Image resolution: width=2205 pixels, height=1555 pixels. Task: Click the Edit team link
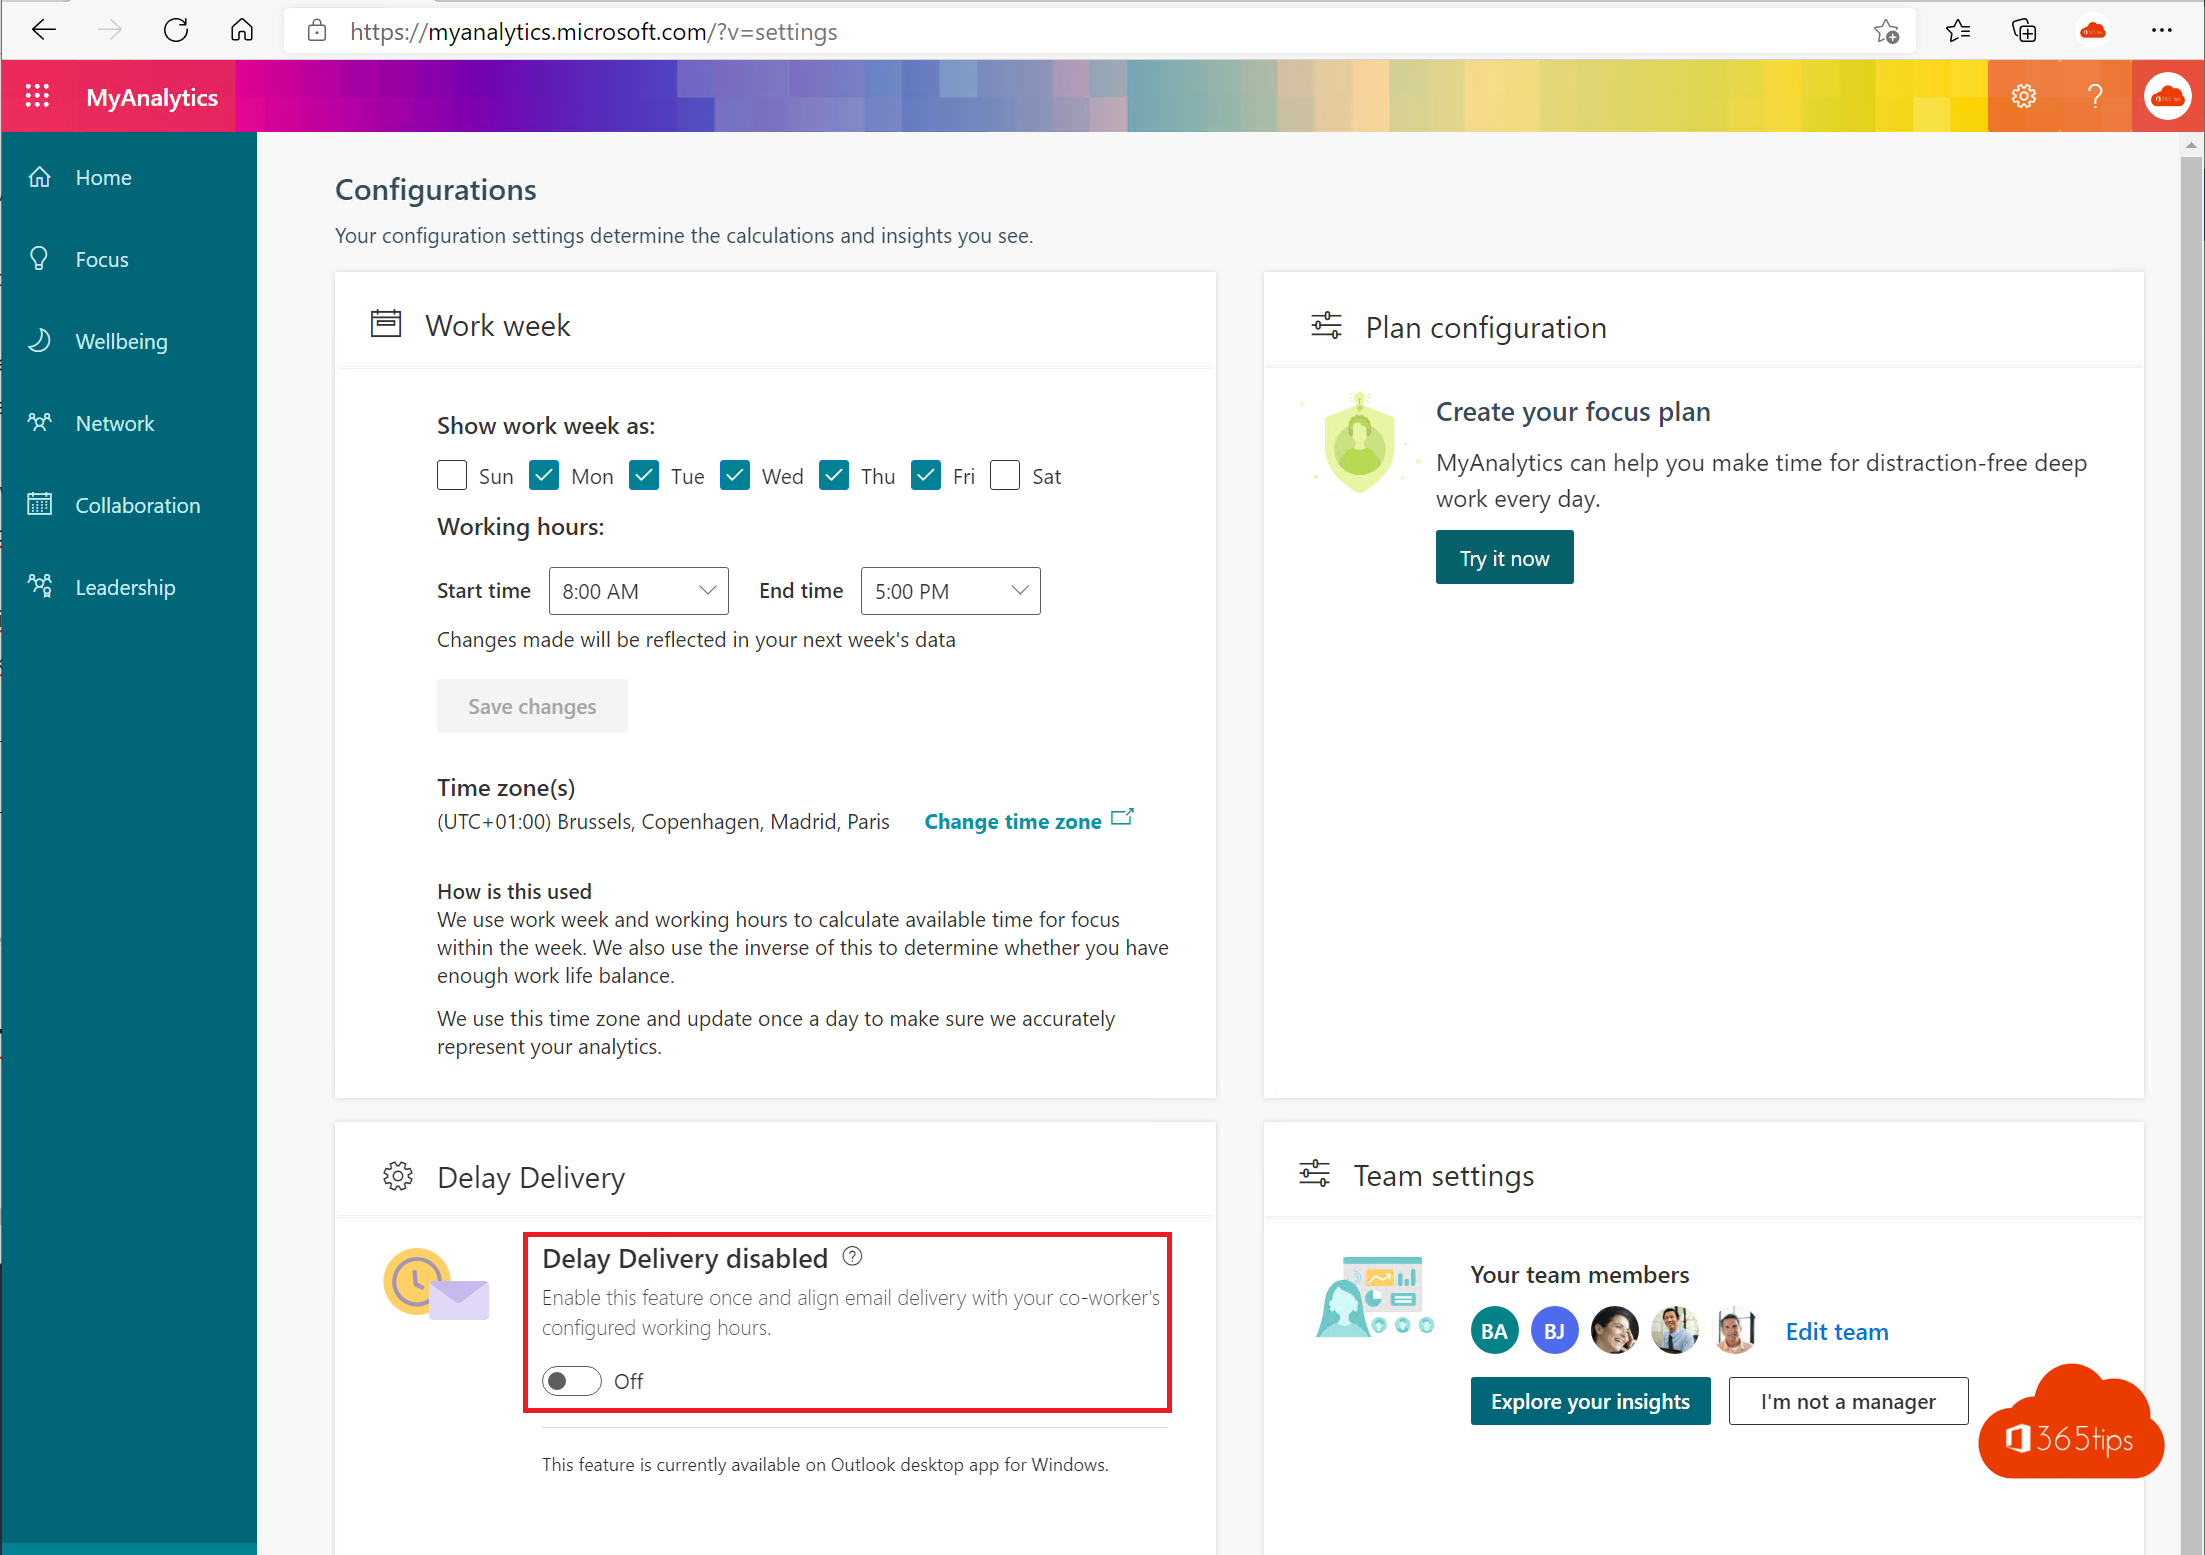coord(1840,1331)
